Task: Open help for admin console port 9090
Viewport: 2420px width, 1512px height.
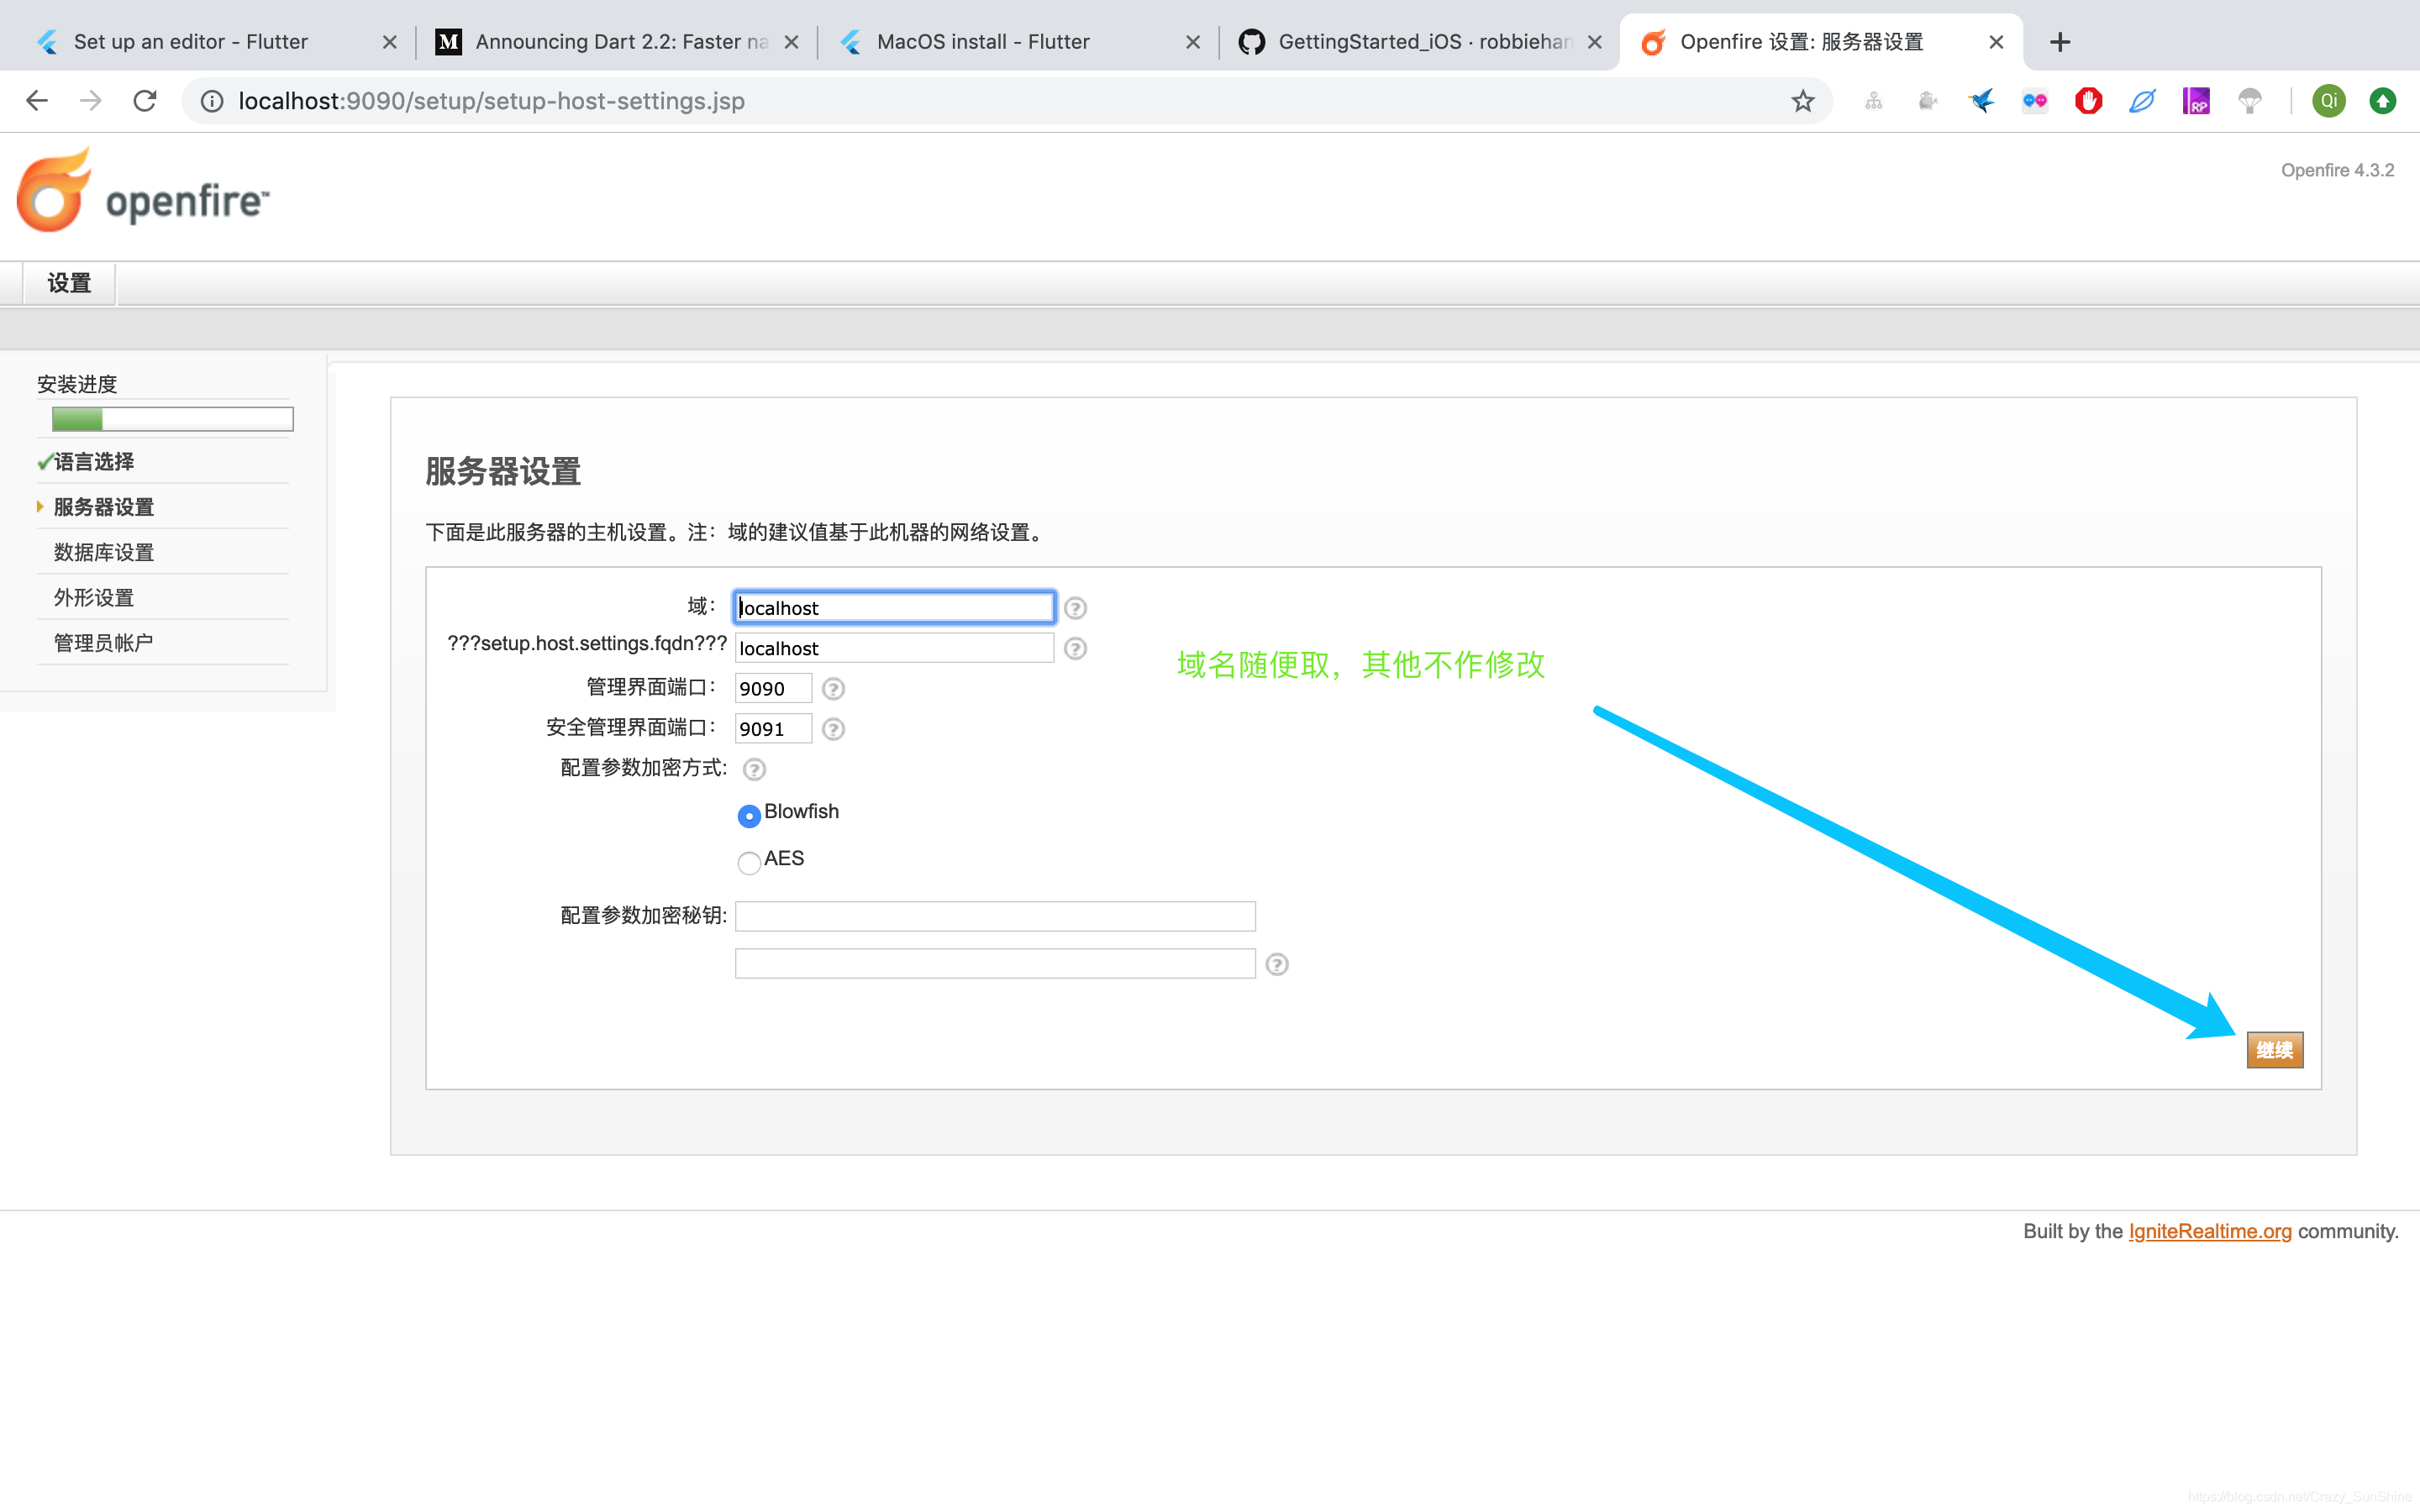Action: [833, 689]
